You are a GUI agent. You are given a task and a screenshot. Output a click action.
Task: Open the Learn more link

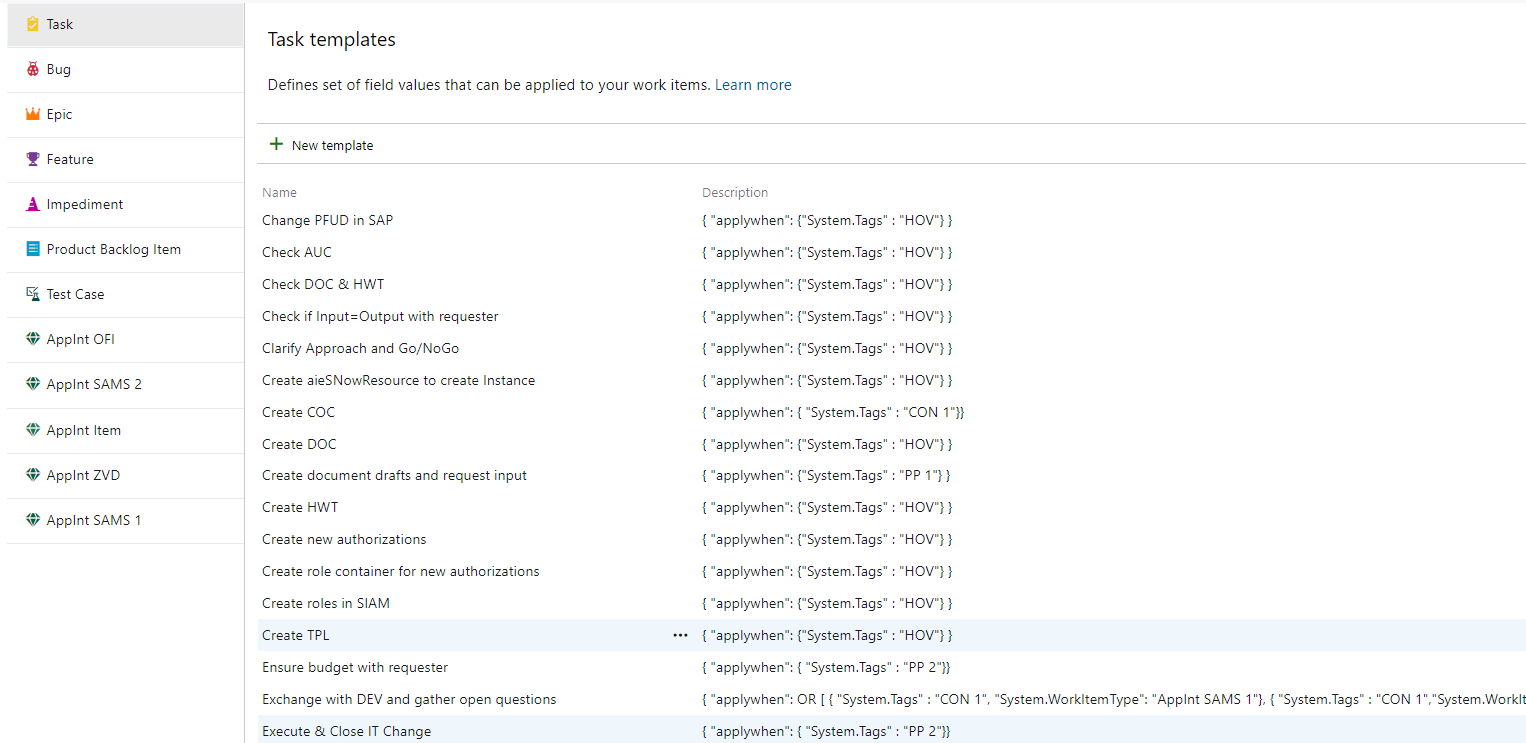[x=753, y=84]
